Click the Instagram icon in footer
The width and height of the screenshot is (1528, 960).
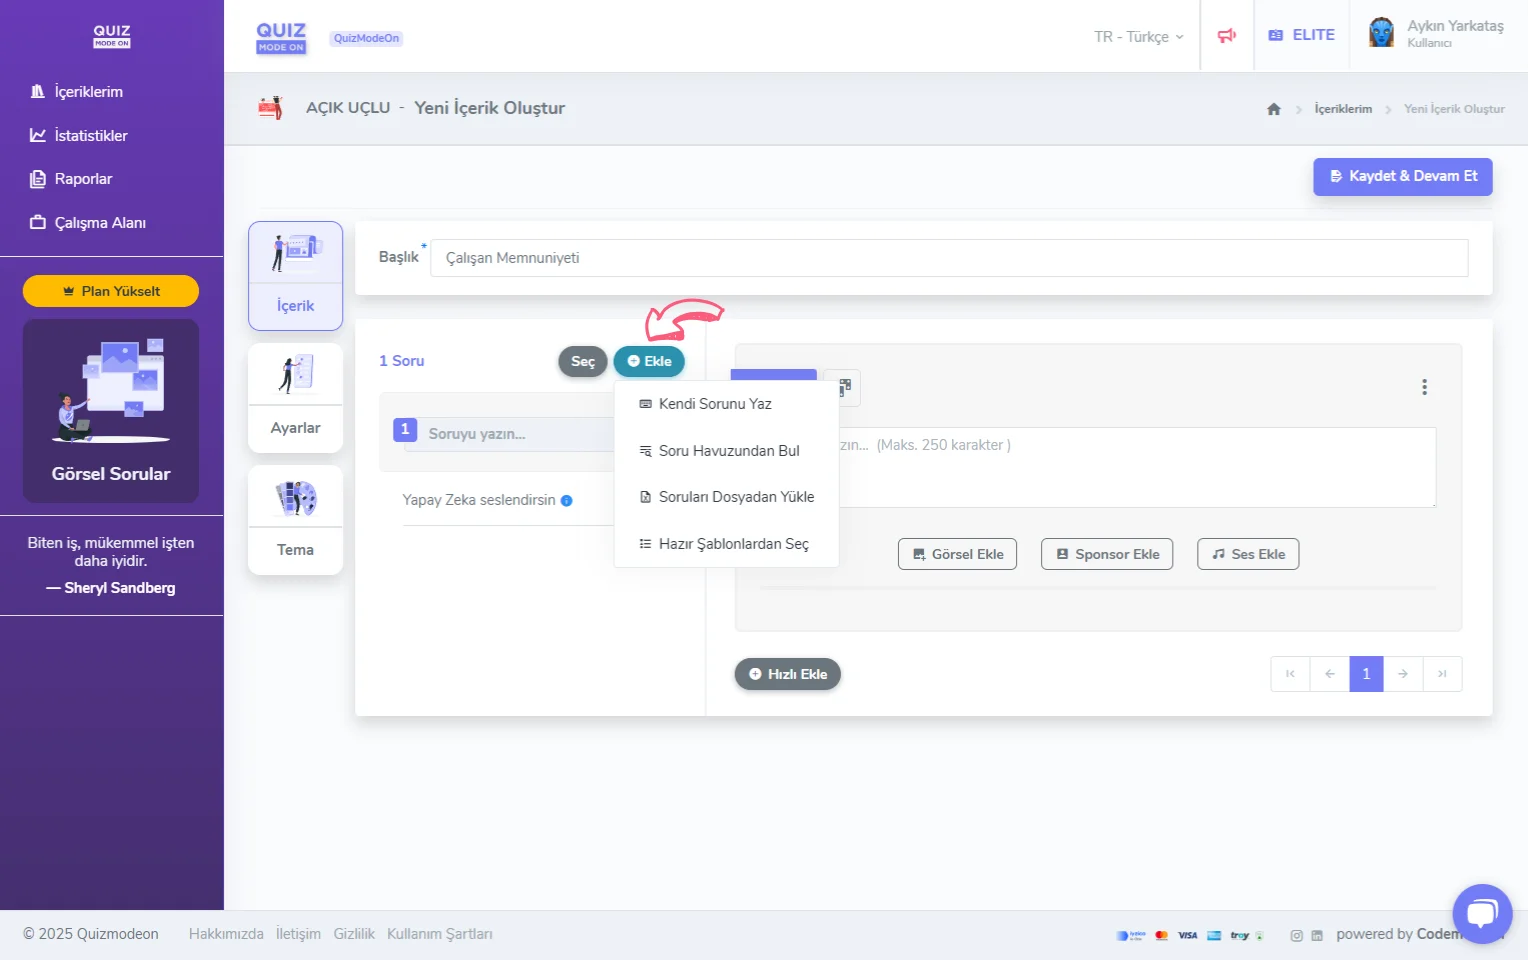1296,935
